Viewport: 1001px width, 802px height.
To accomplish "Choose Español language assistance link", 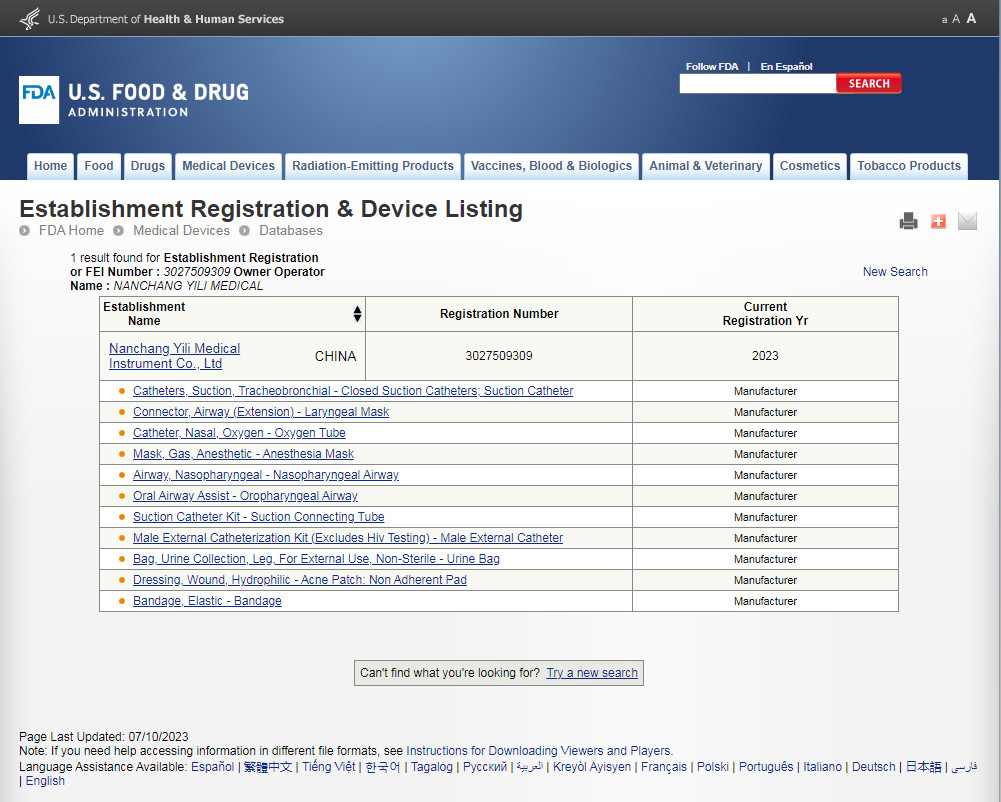I will pos(212,767).
